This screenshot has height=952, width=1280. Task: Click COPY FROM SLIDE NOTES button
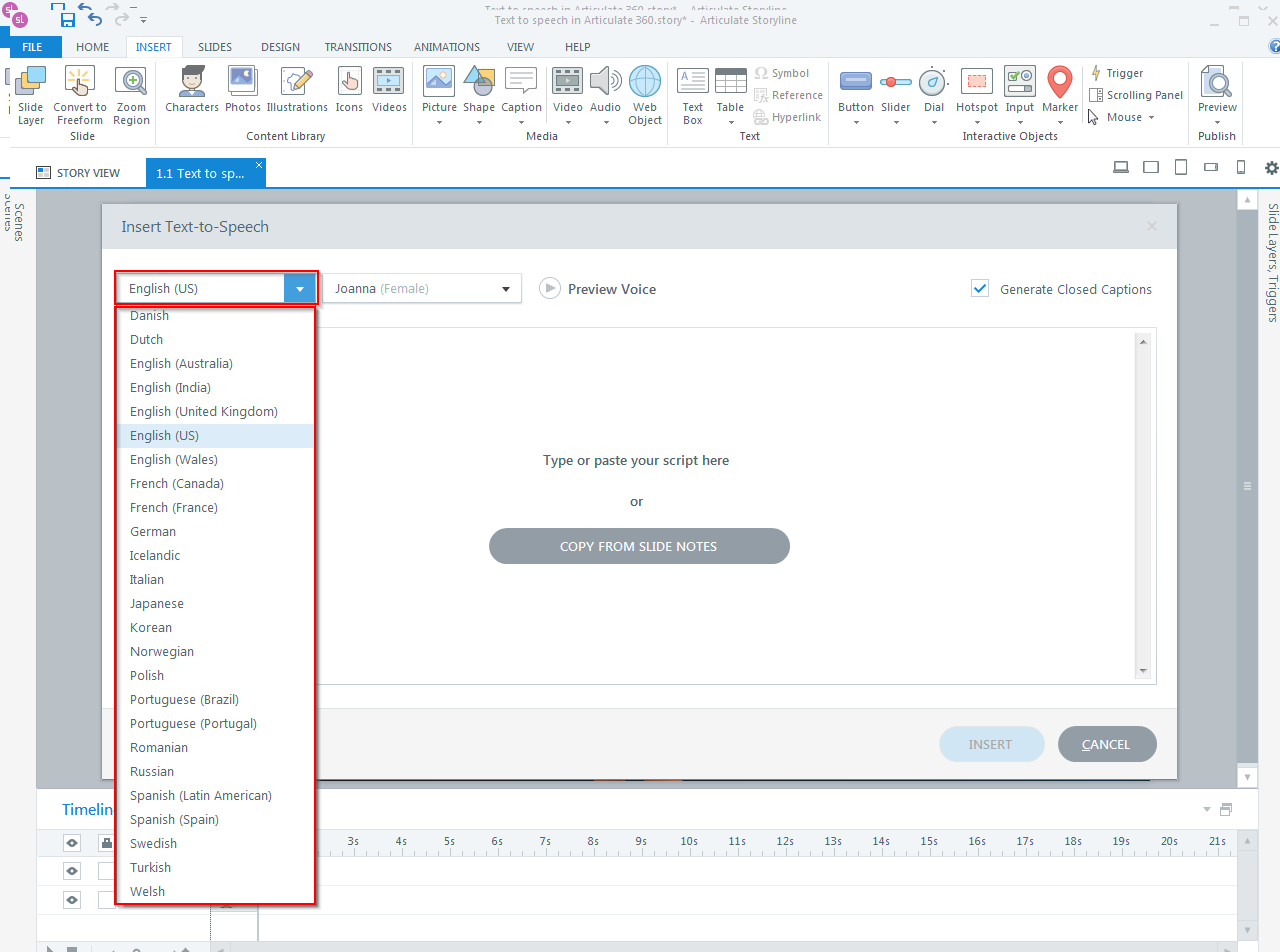pyautogui.click(x=639, y=546)
